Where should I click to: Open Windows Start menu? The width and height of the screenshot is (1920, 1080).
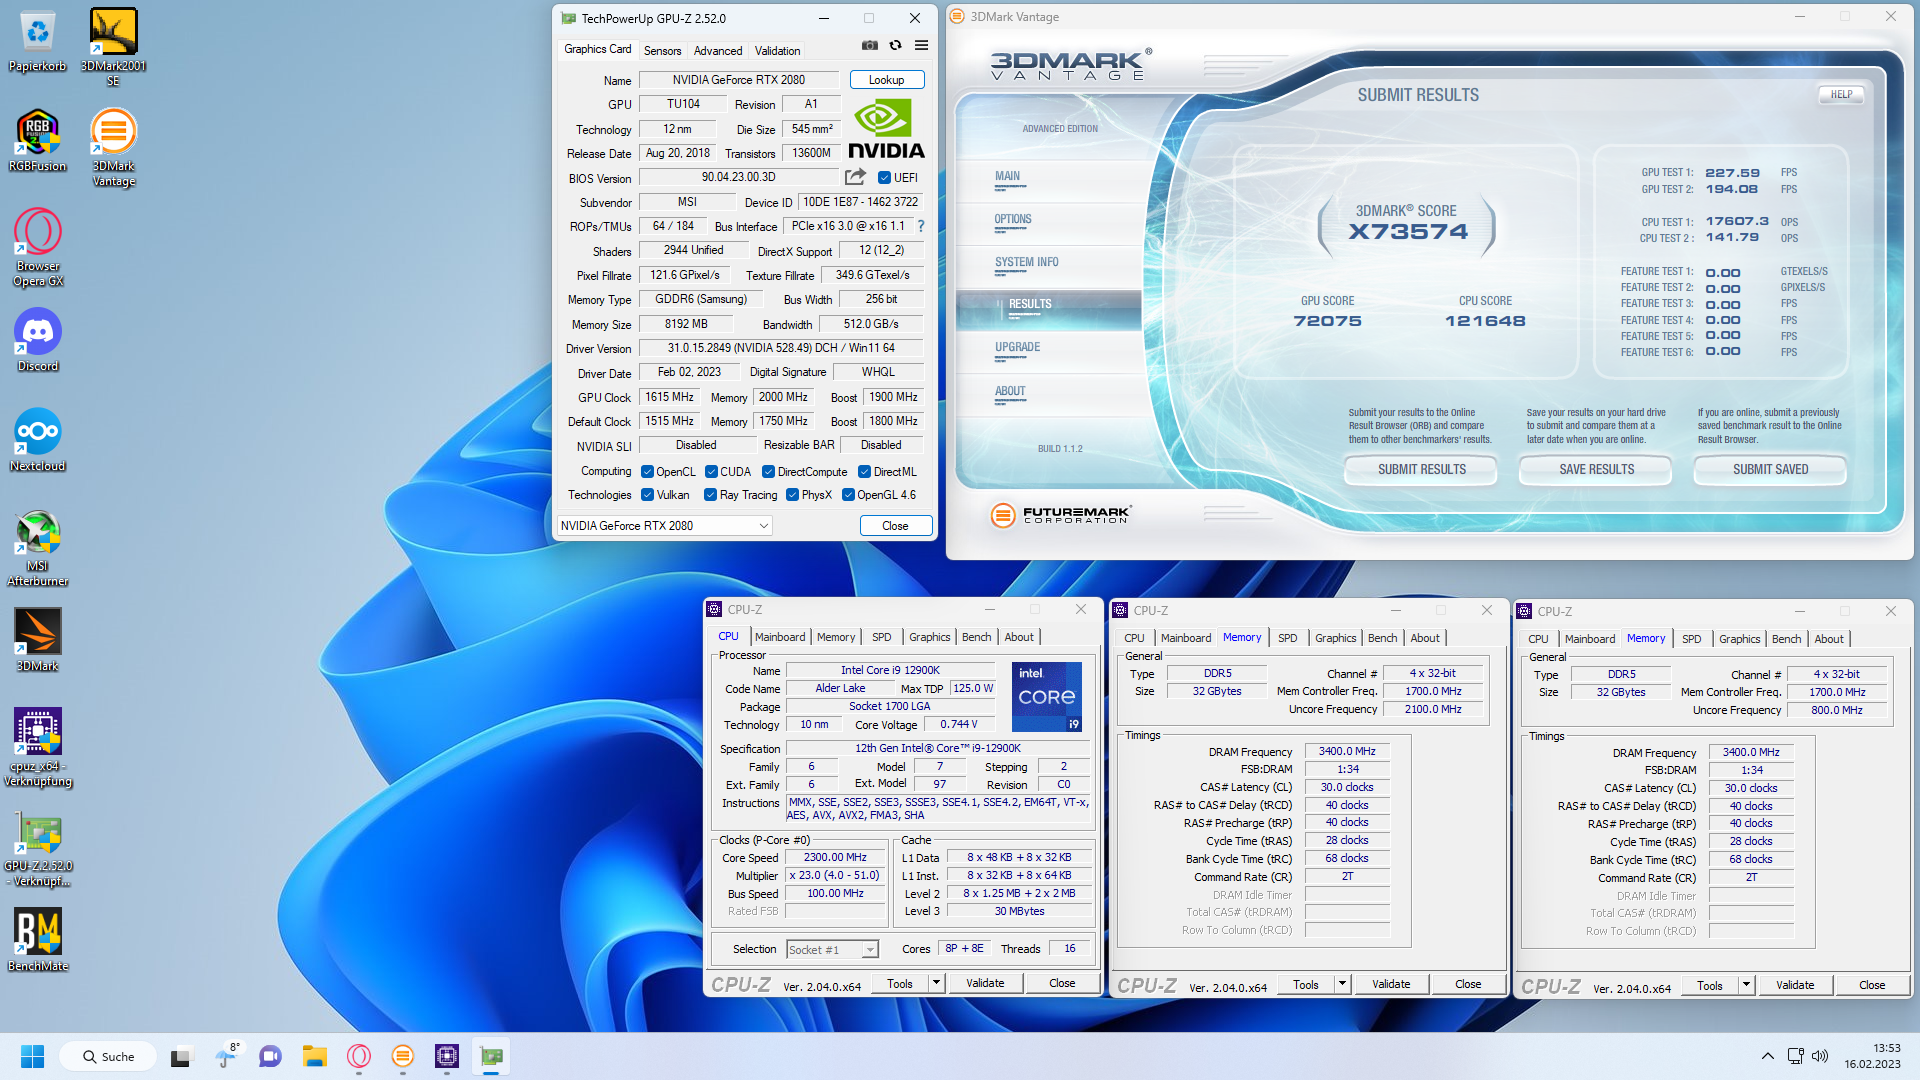tap(32, 1056)
